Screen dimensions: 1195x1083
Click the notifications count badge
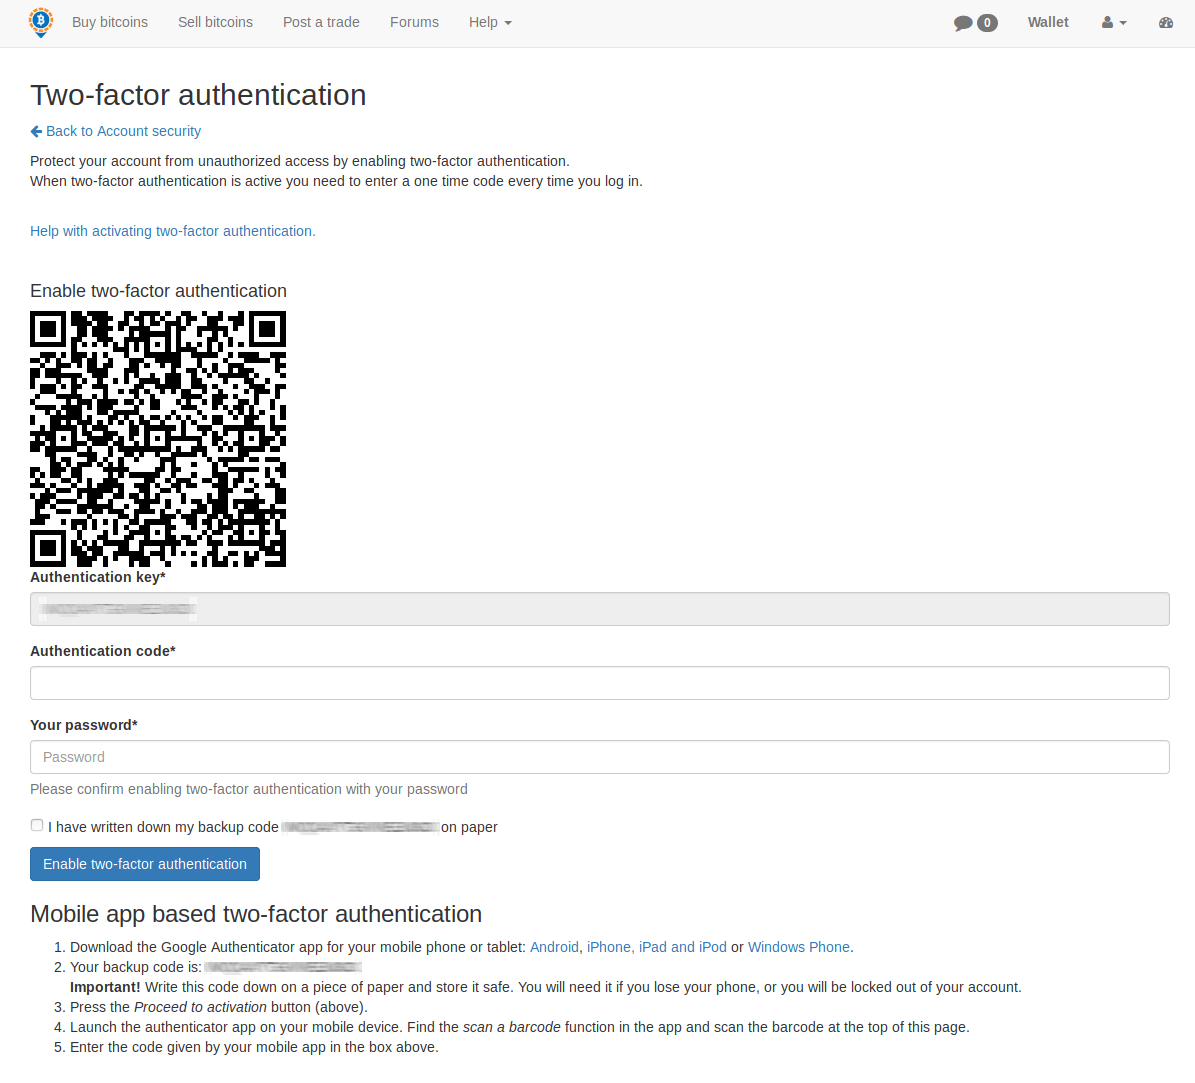click(987, 23)
